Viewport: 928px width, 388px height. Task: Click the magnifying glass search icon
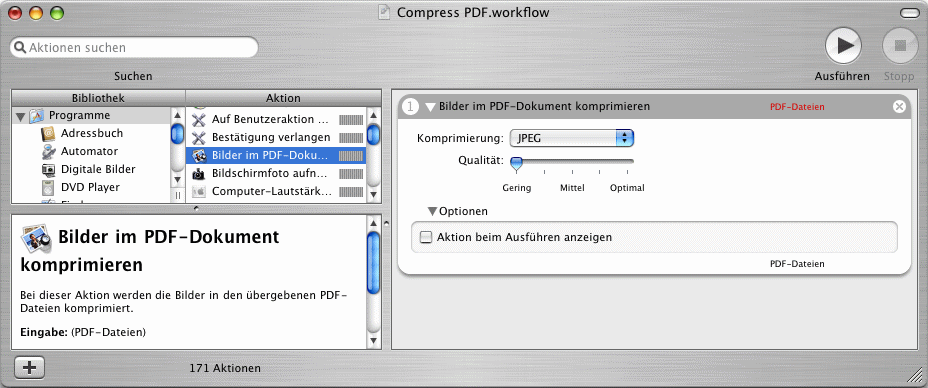click(20, 47)
